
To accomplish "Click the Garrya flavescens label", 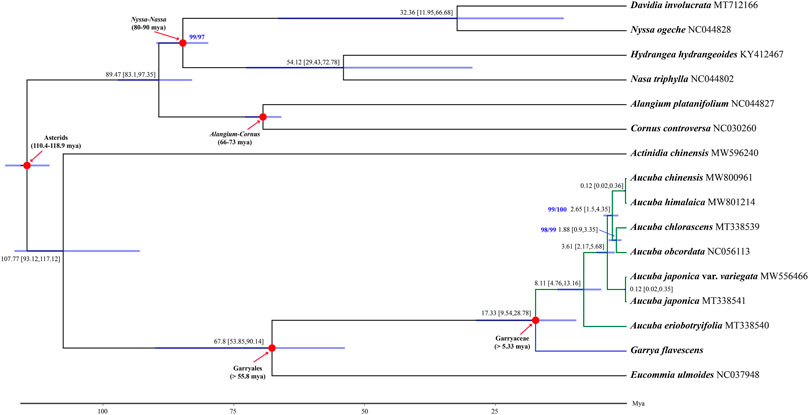I will pos(666,350).
